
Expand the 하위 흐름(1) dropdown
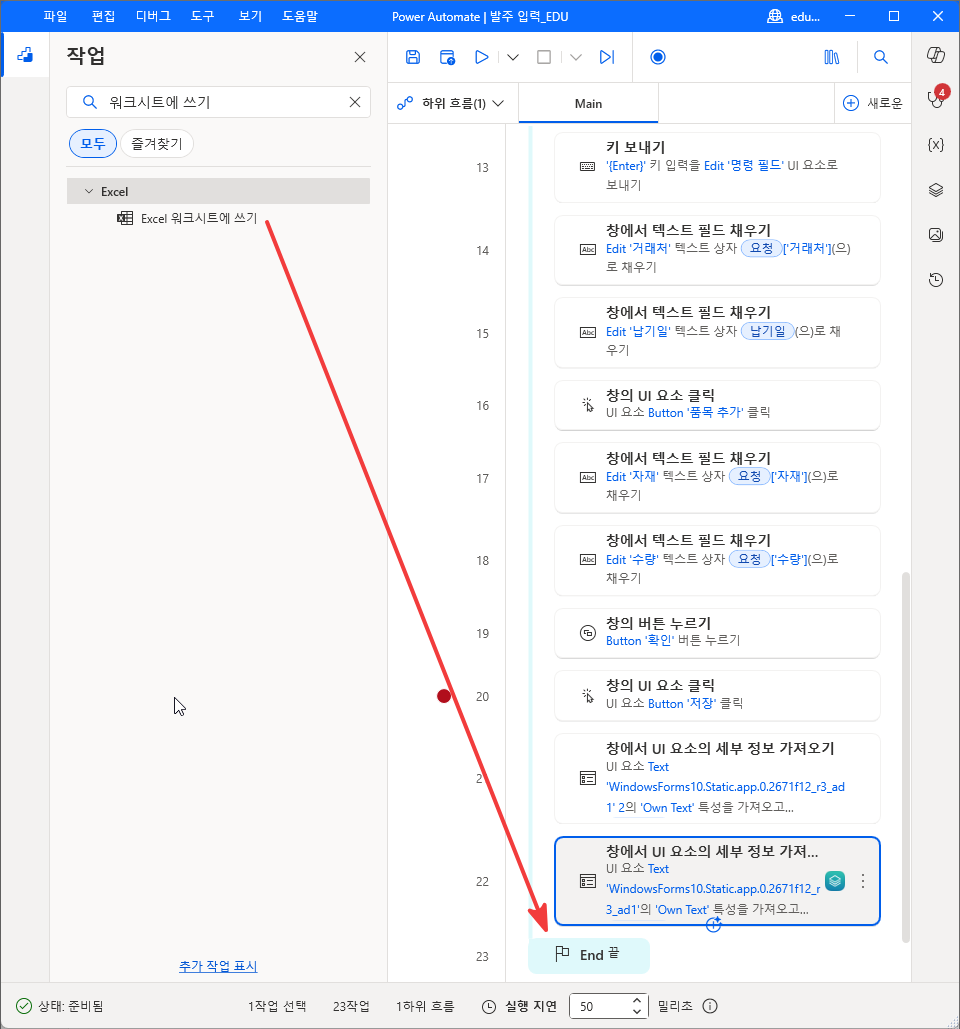(x=451, y=103)
